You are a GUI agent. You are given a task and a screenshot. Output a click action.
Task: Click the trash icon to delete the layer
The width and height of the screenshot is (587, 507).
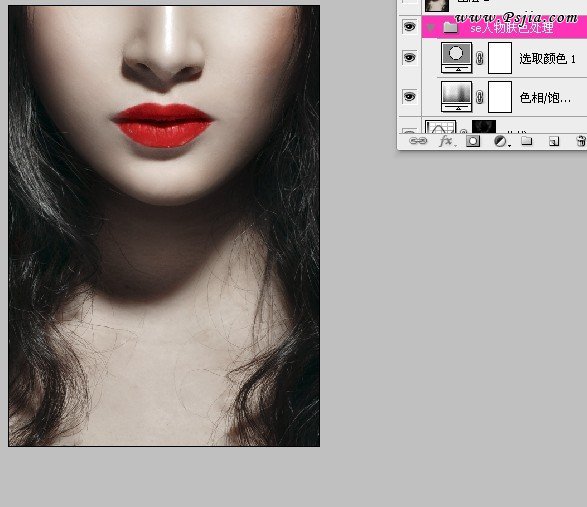(581, 141)
